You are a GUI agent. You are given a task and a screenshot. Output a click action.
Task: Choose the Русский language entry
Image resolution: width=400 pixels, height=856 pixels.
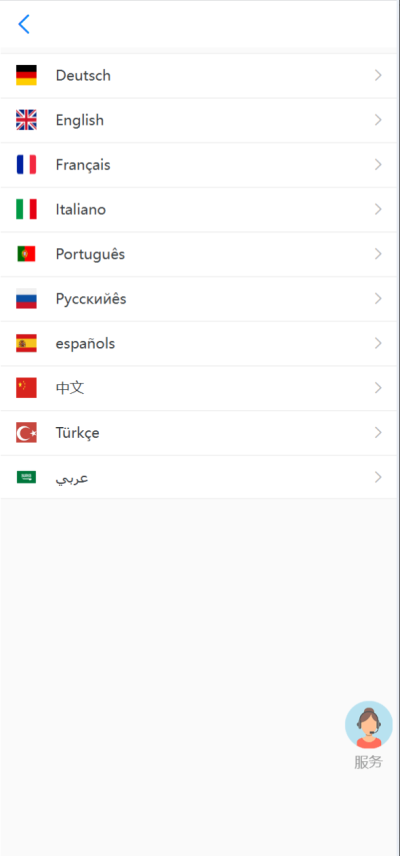point(199,299)
